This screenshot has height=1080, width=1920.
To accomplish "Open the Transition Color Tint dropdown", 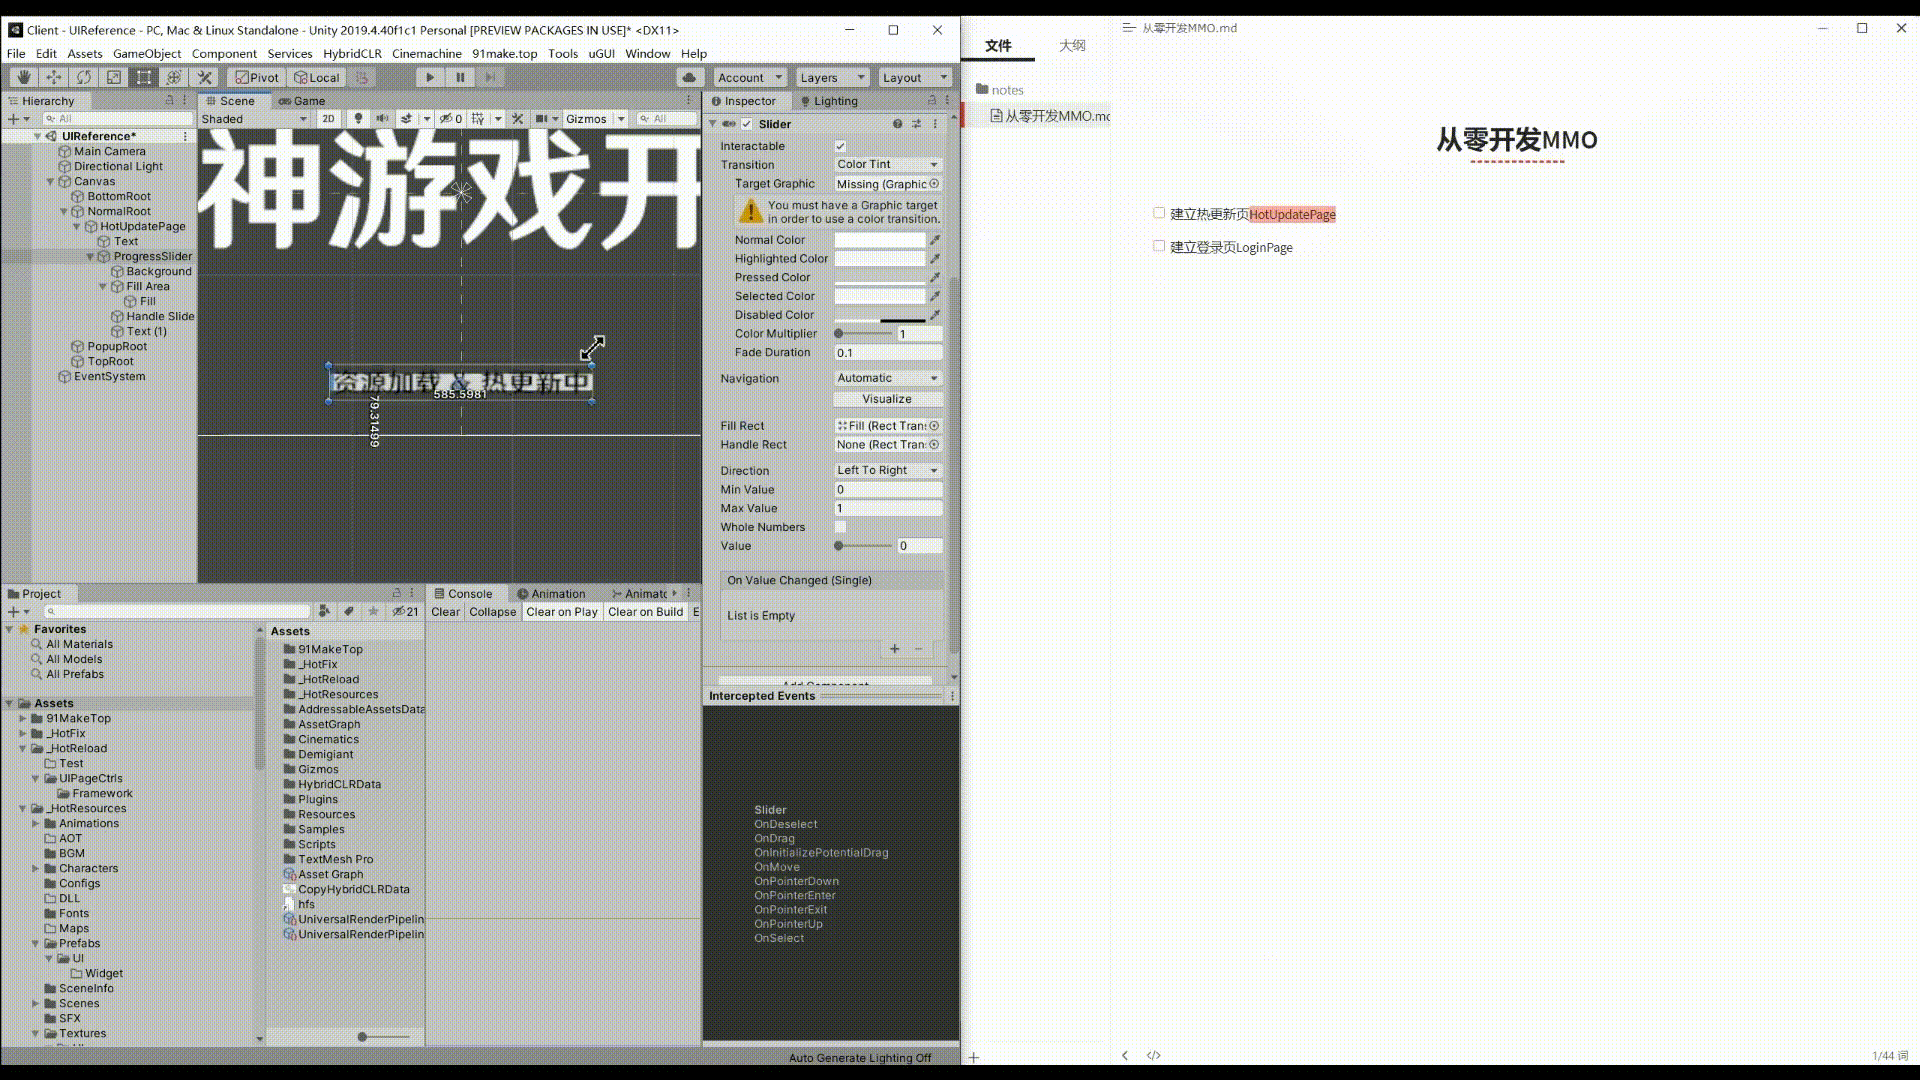I will tap(887, 164).
